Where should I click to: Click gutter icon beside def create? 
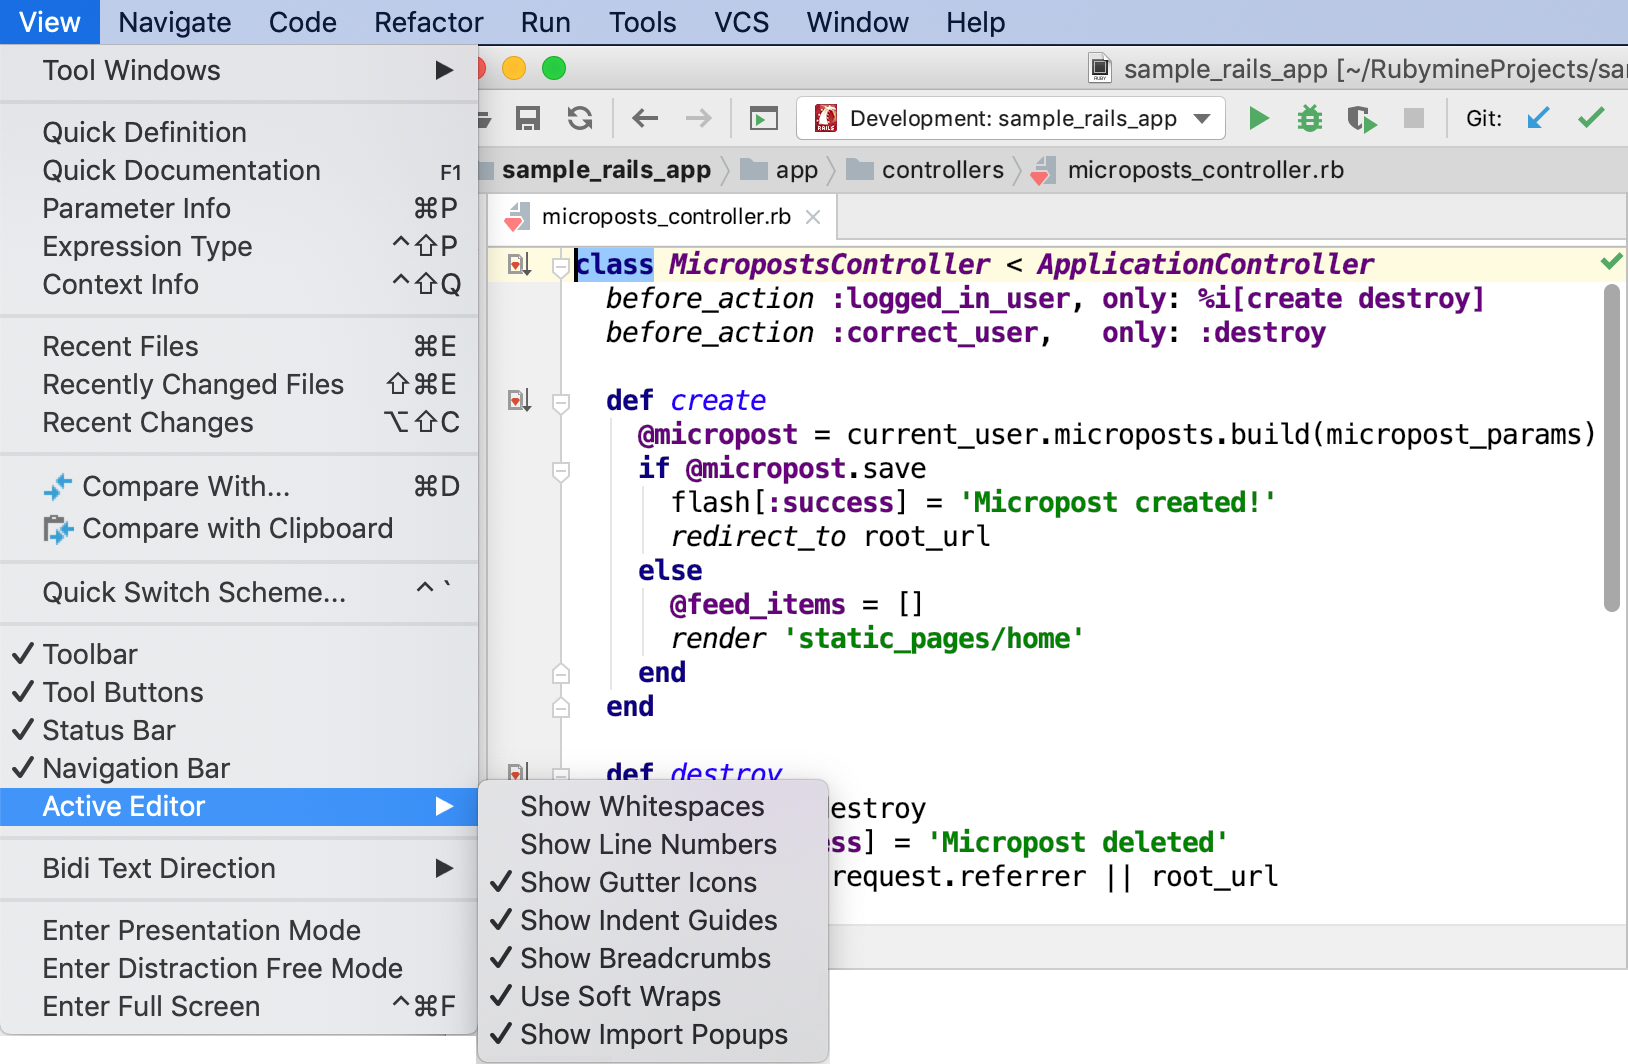click(x=519, y=400)
